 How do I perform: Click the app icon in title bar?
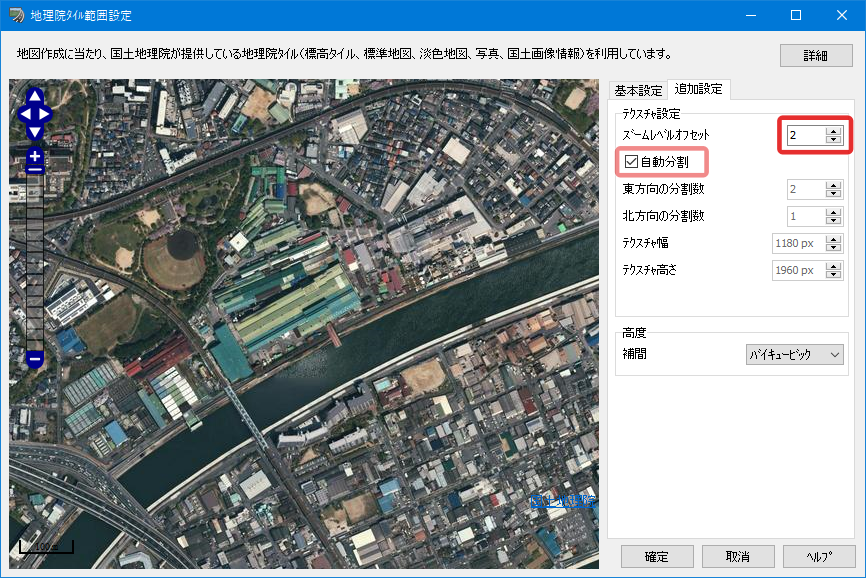click(17, 15)
